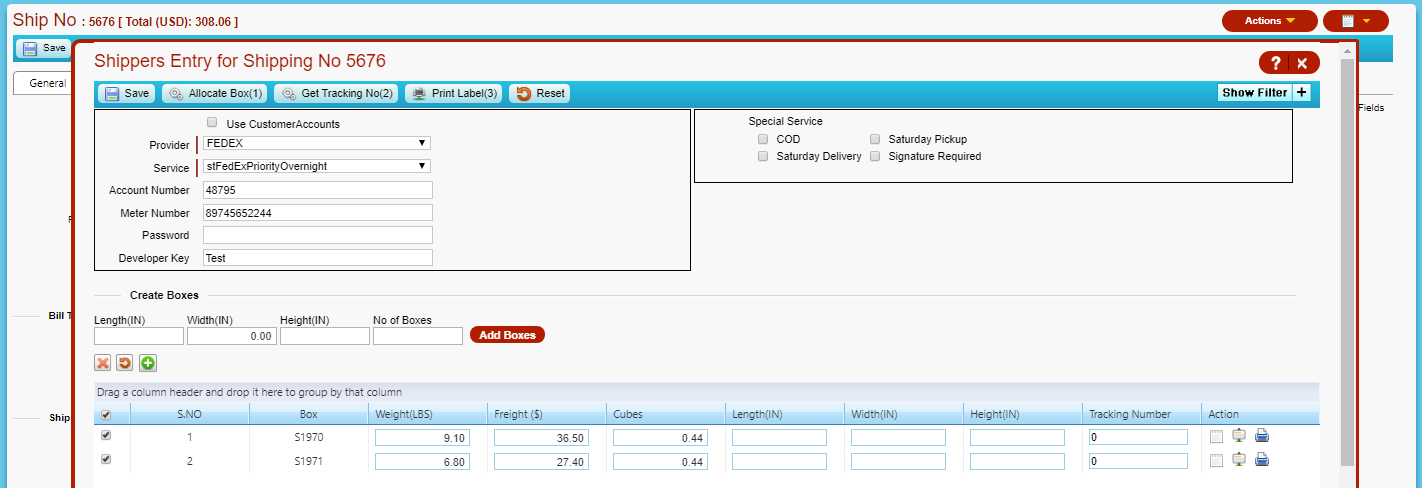Screen dimensions: 1422x488
Task: Click Height(IN) cell for box S1971
Action: point(1017,461)
